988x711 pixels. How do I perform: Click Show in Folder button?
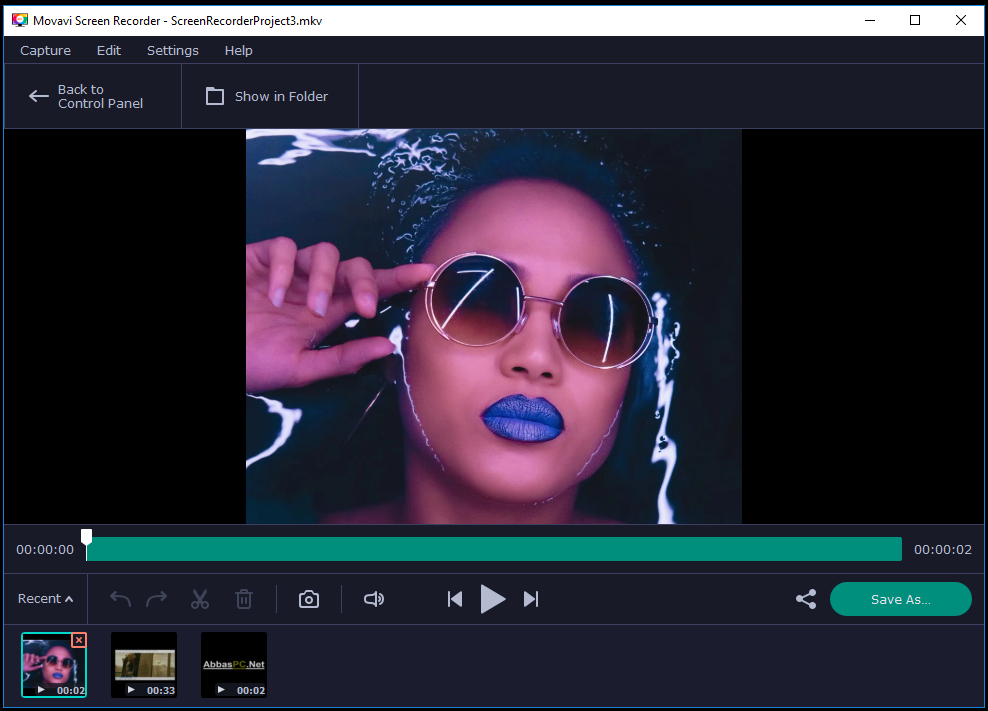(268, 96)
